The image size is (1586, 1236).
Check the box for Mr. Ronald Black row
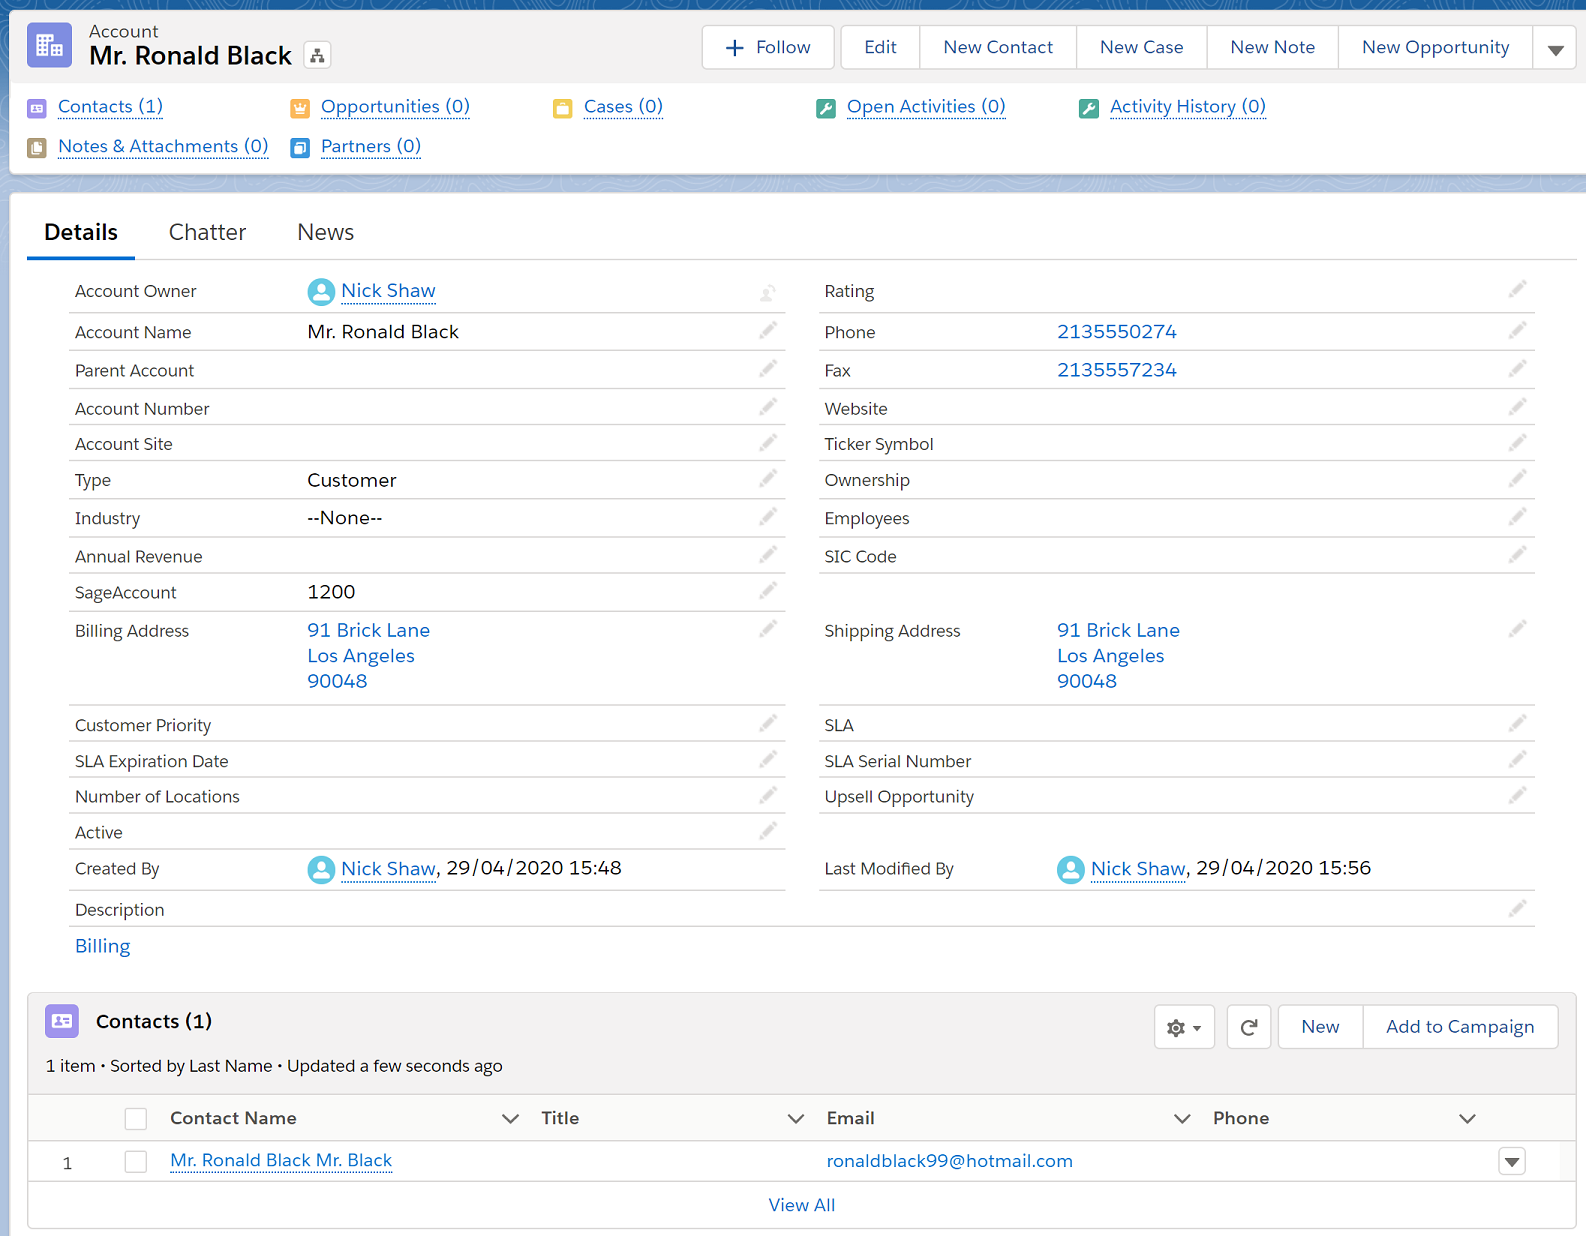click(x=136, y=1161)
